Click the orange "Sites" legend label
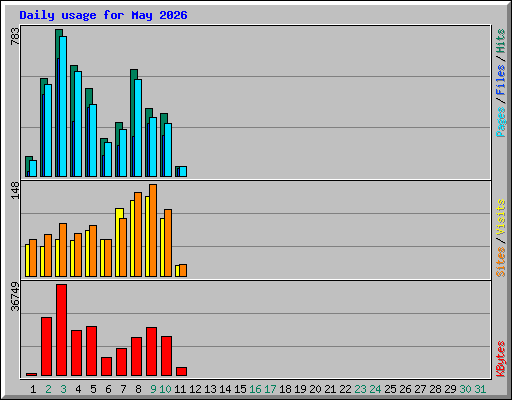 [x=501, y=262]
